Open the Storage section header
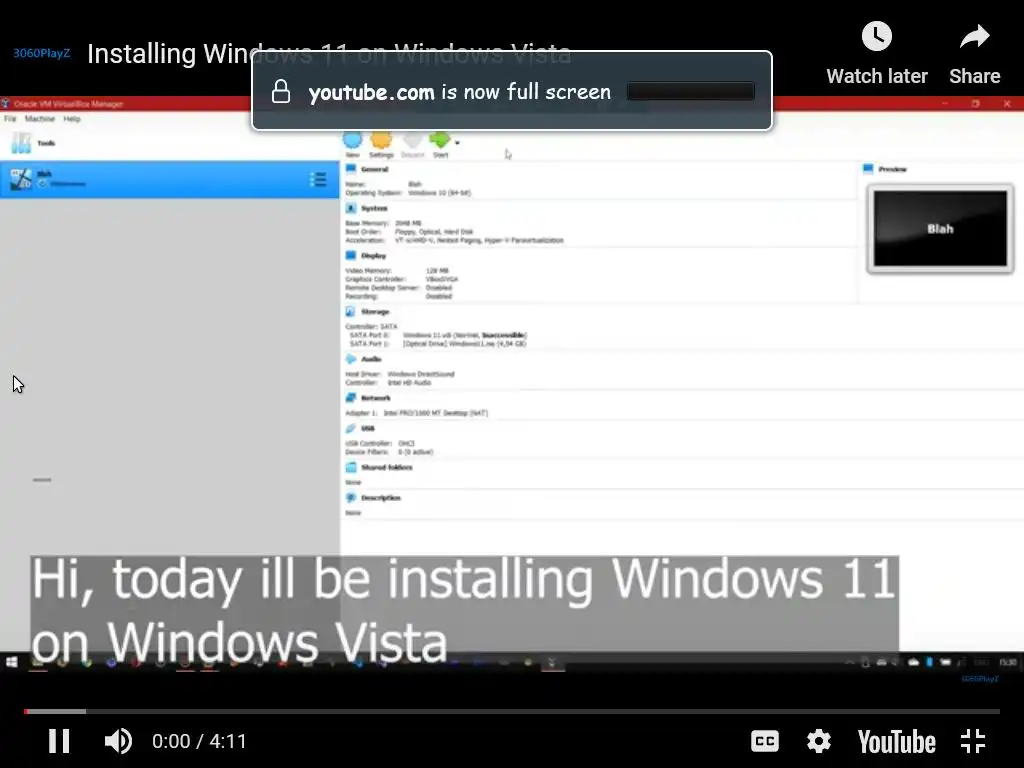Image resolution: width=1024 pixels, height=768 pixels. pos(374,312)
